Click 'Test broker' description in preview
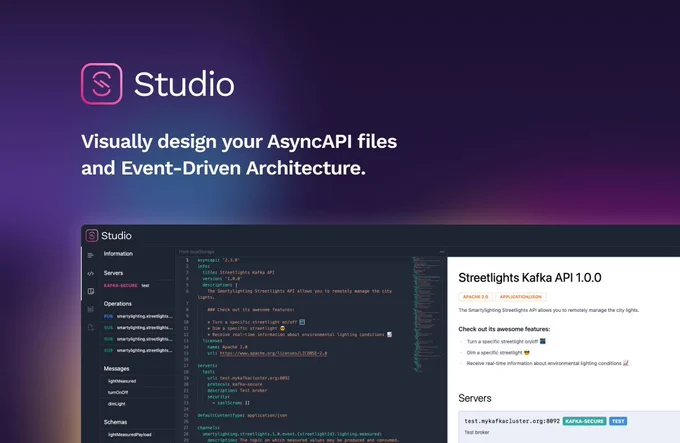The height and width of the screenshot is (443, 680). [x=477, y=432]
